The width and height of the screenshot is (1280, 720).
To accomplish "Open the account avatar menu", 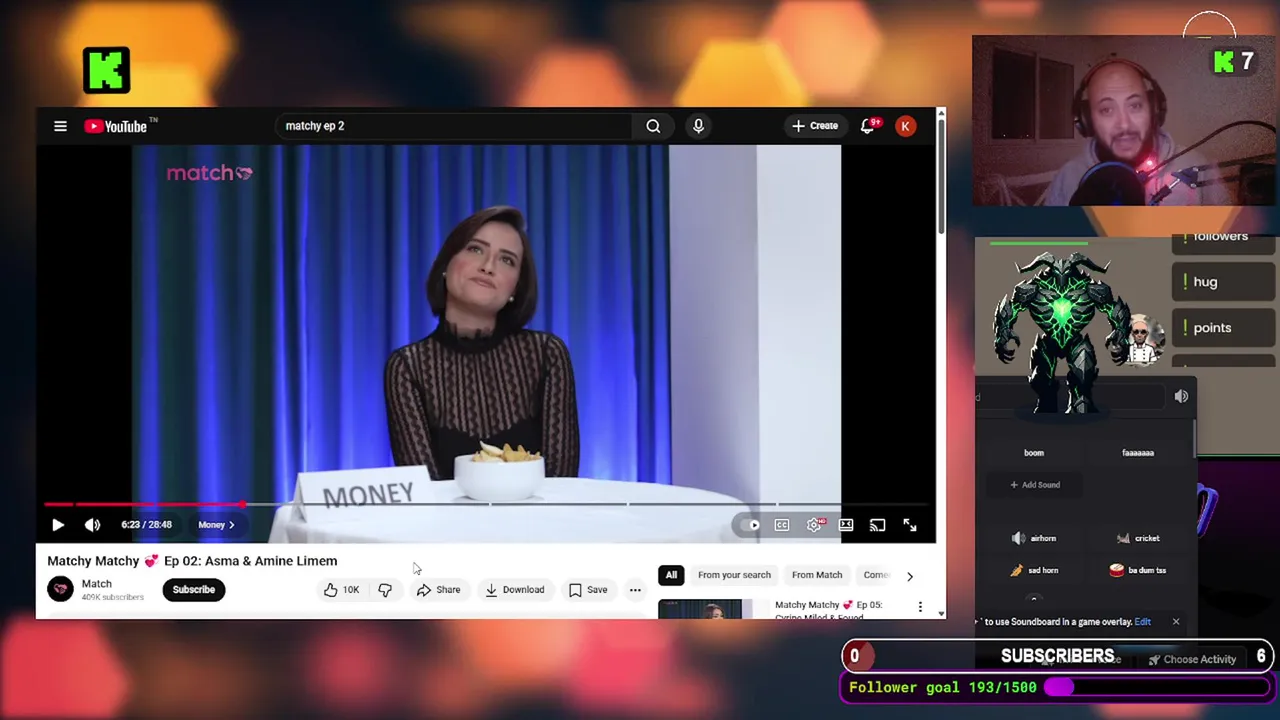I will (x=905, y=126).
